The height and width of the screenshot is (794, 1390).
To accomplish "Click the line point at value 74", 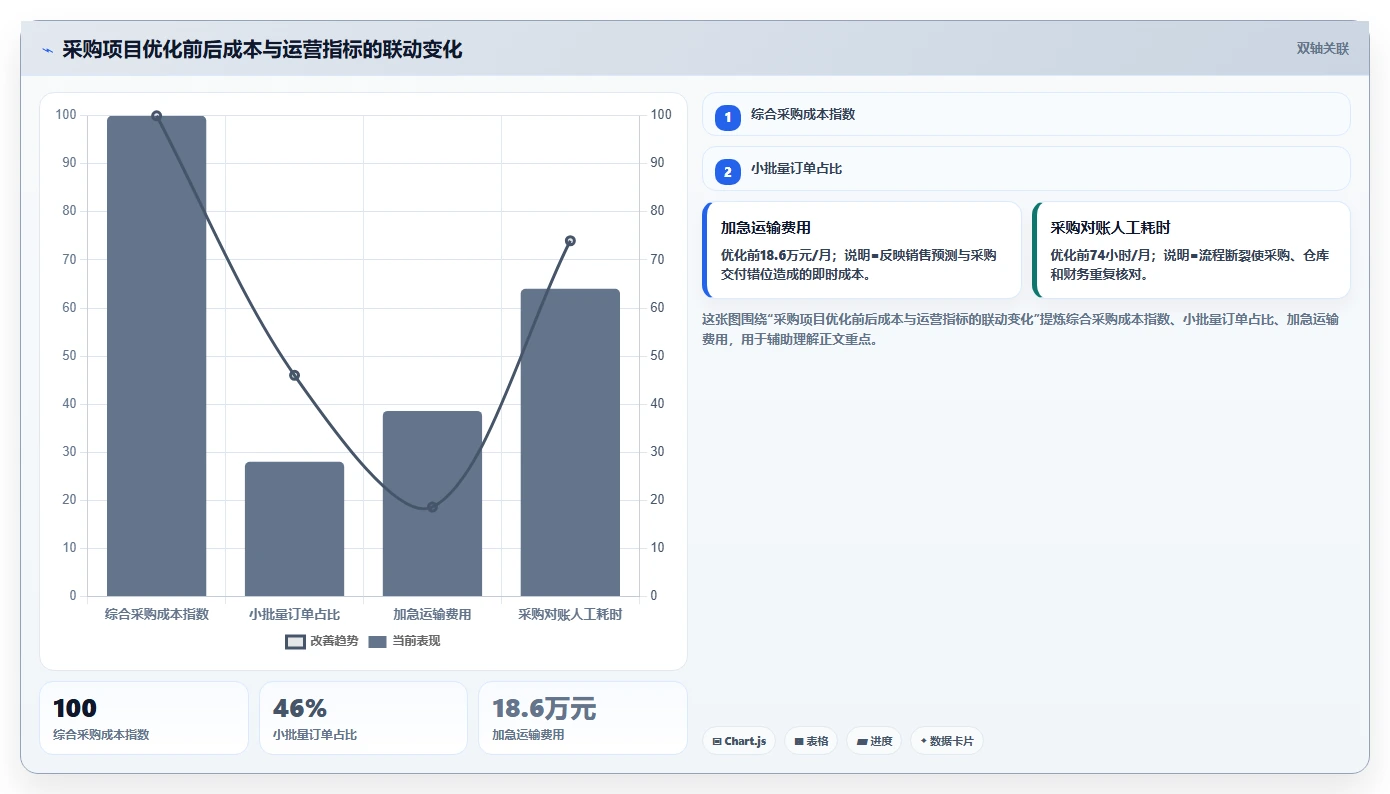I will 571,241.
